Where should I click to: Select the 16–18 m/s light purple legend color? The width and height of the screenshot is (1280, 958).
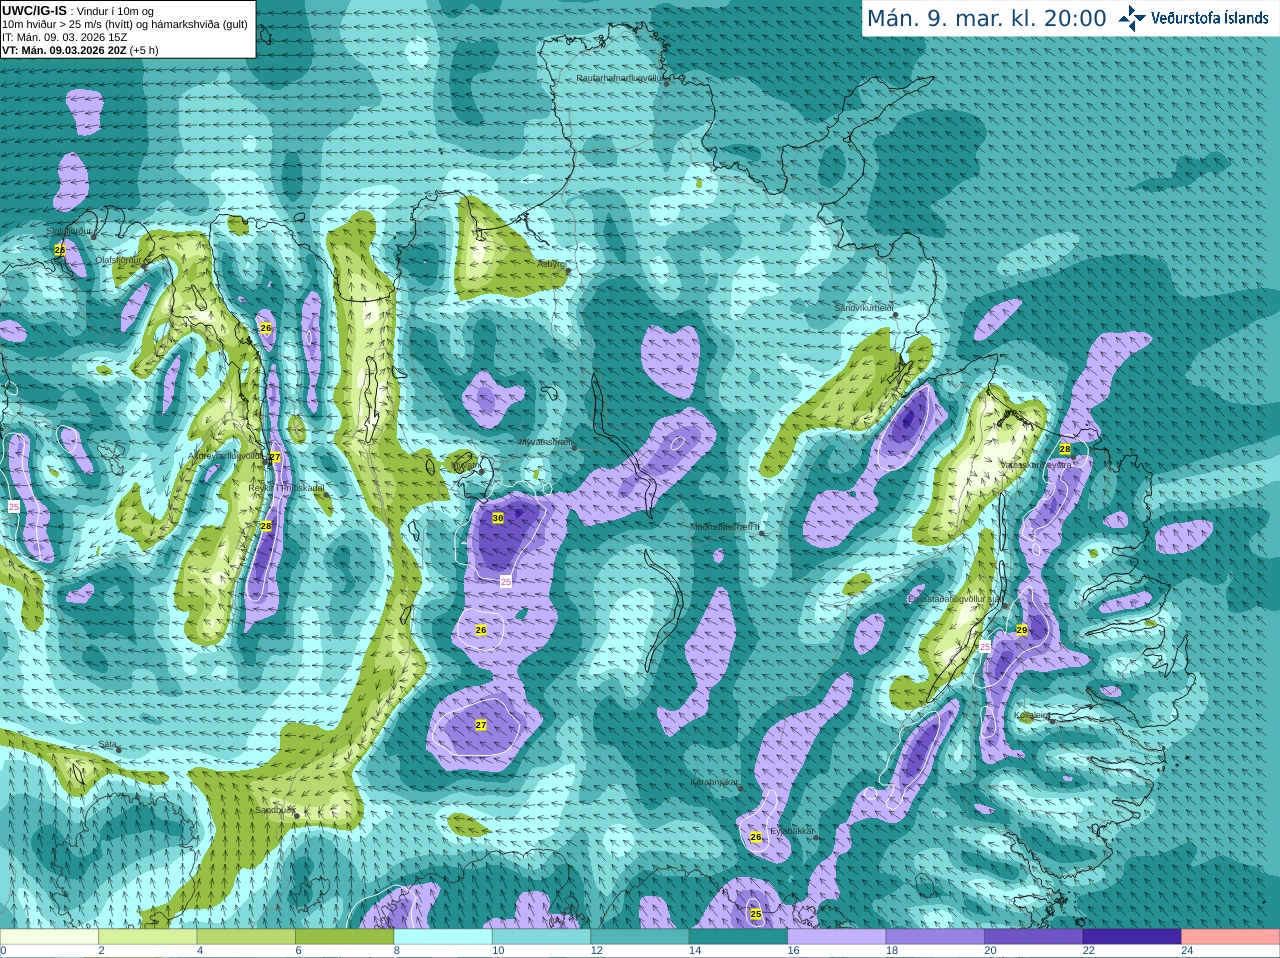837,937
